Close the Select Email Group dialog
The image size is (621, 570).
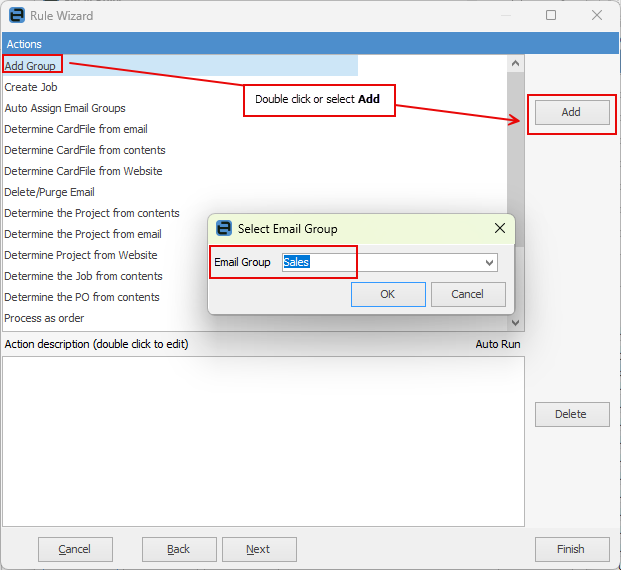(x=500, y=228)
